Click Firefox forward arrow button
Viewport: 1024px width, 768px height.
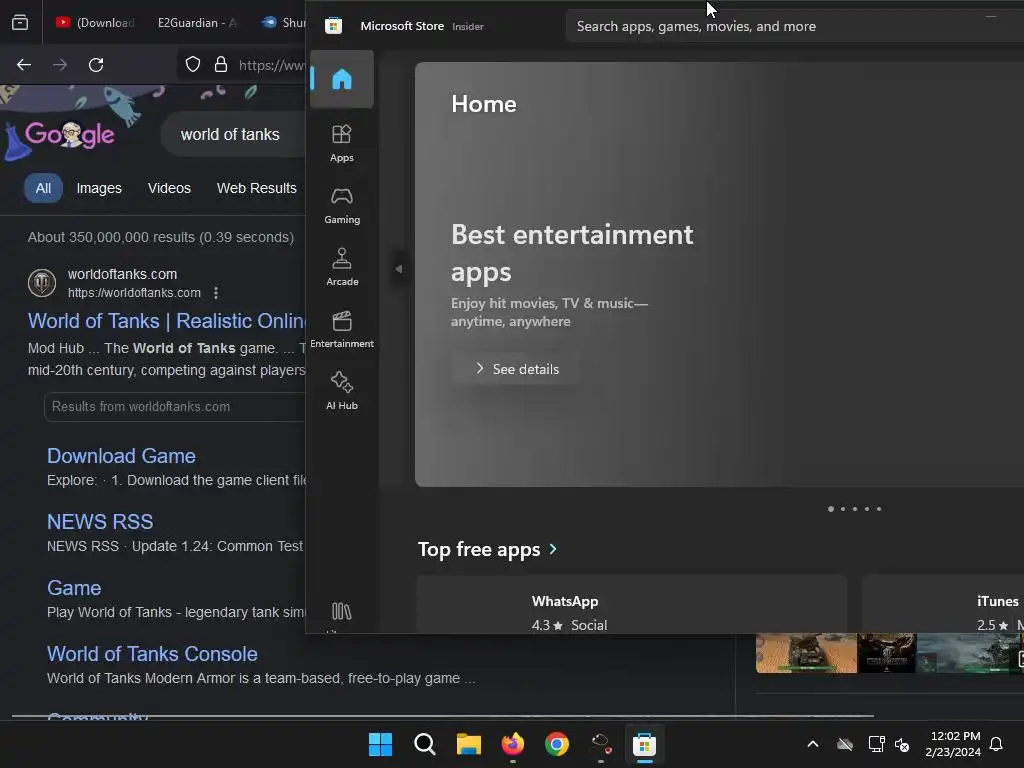(x=60, y=65)
